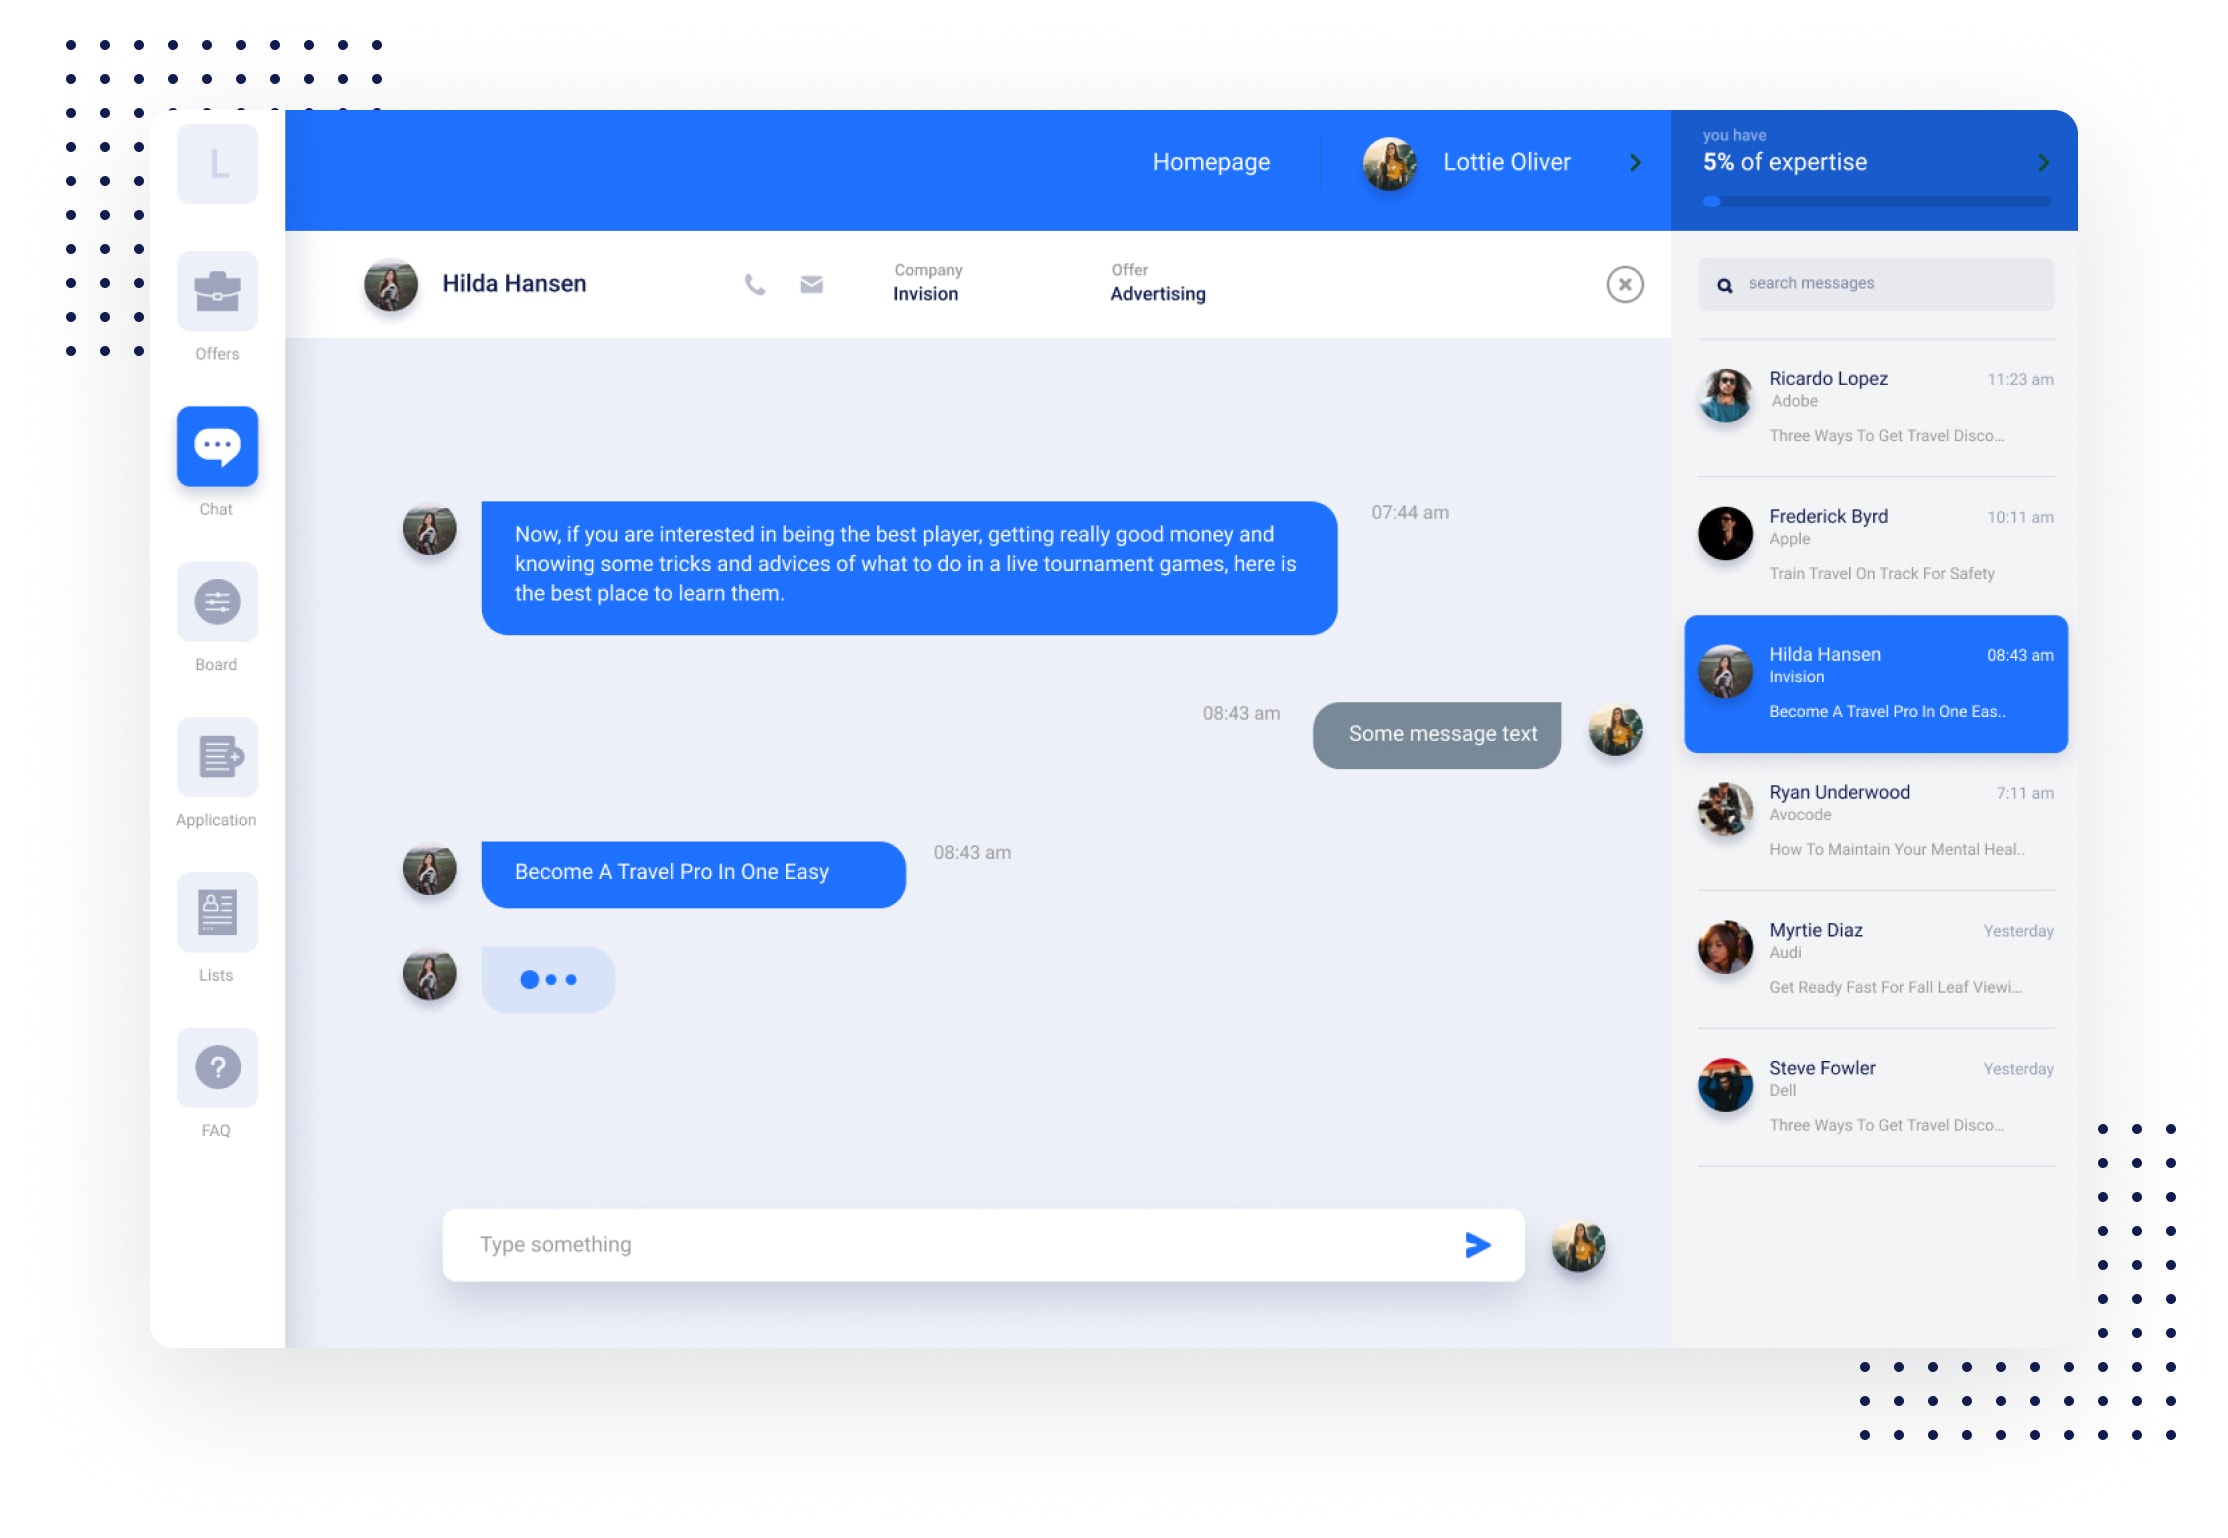Screen dimensions: 2228x1538
Task: Go to Homepage in top bar
Action: pos(1211,162)
